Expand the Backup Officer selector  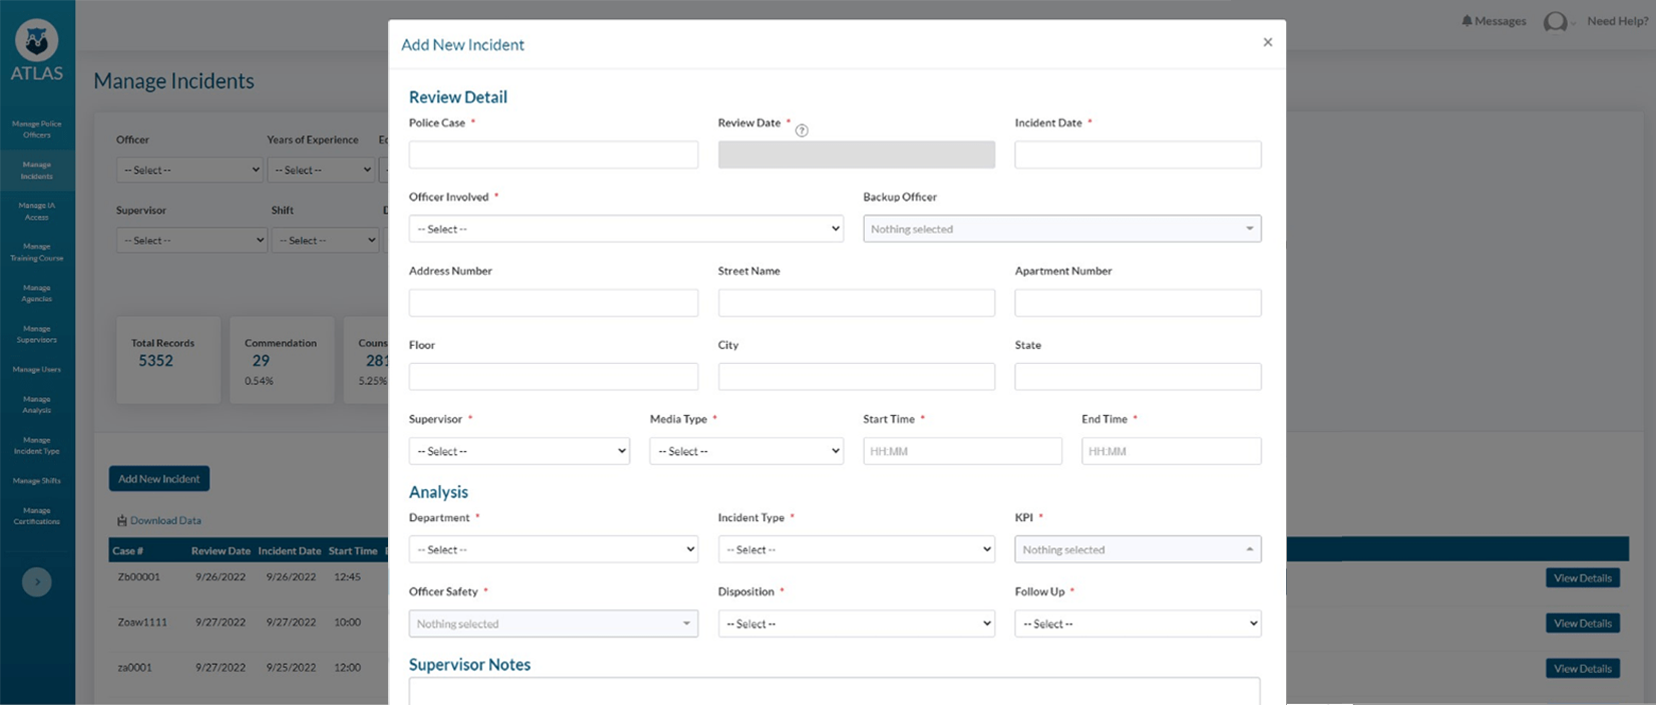[x=1061, y=229]
